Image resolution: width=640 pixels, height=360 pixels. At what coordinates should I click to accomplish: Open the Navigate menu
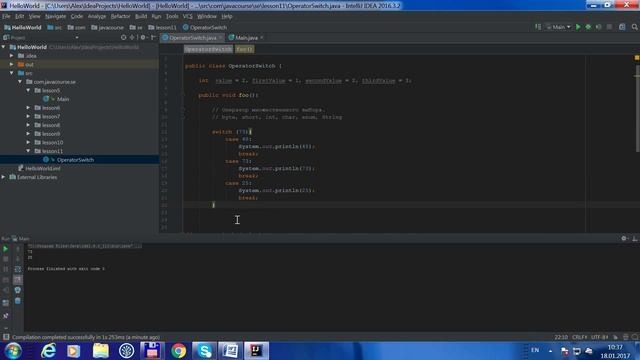coord(56,16)
